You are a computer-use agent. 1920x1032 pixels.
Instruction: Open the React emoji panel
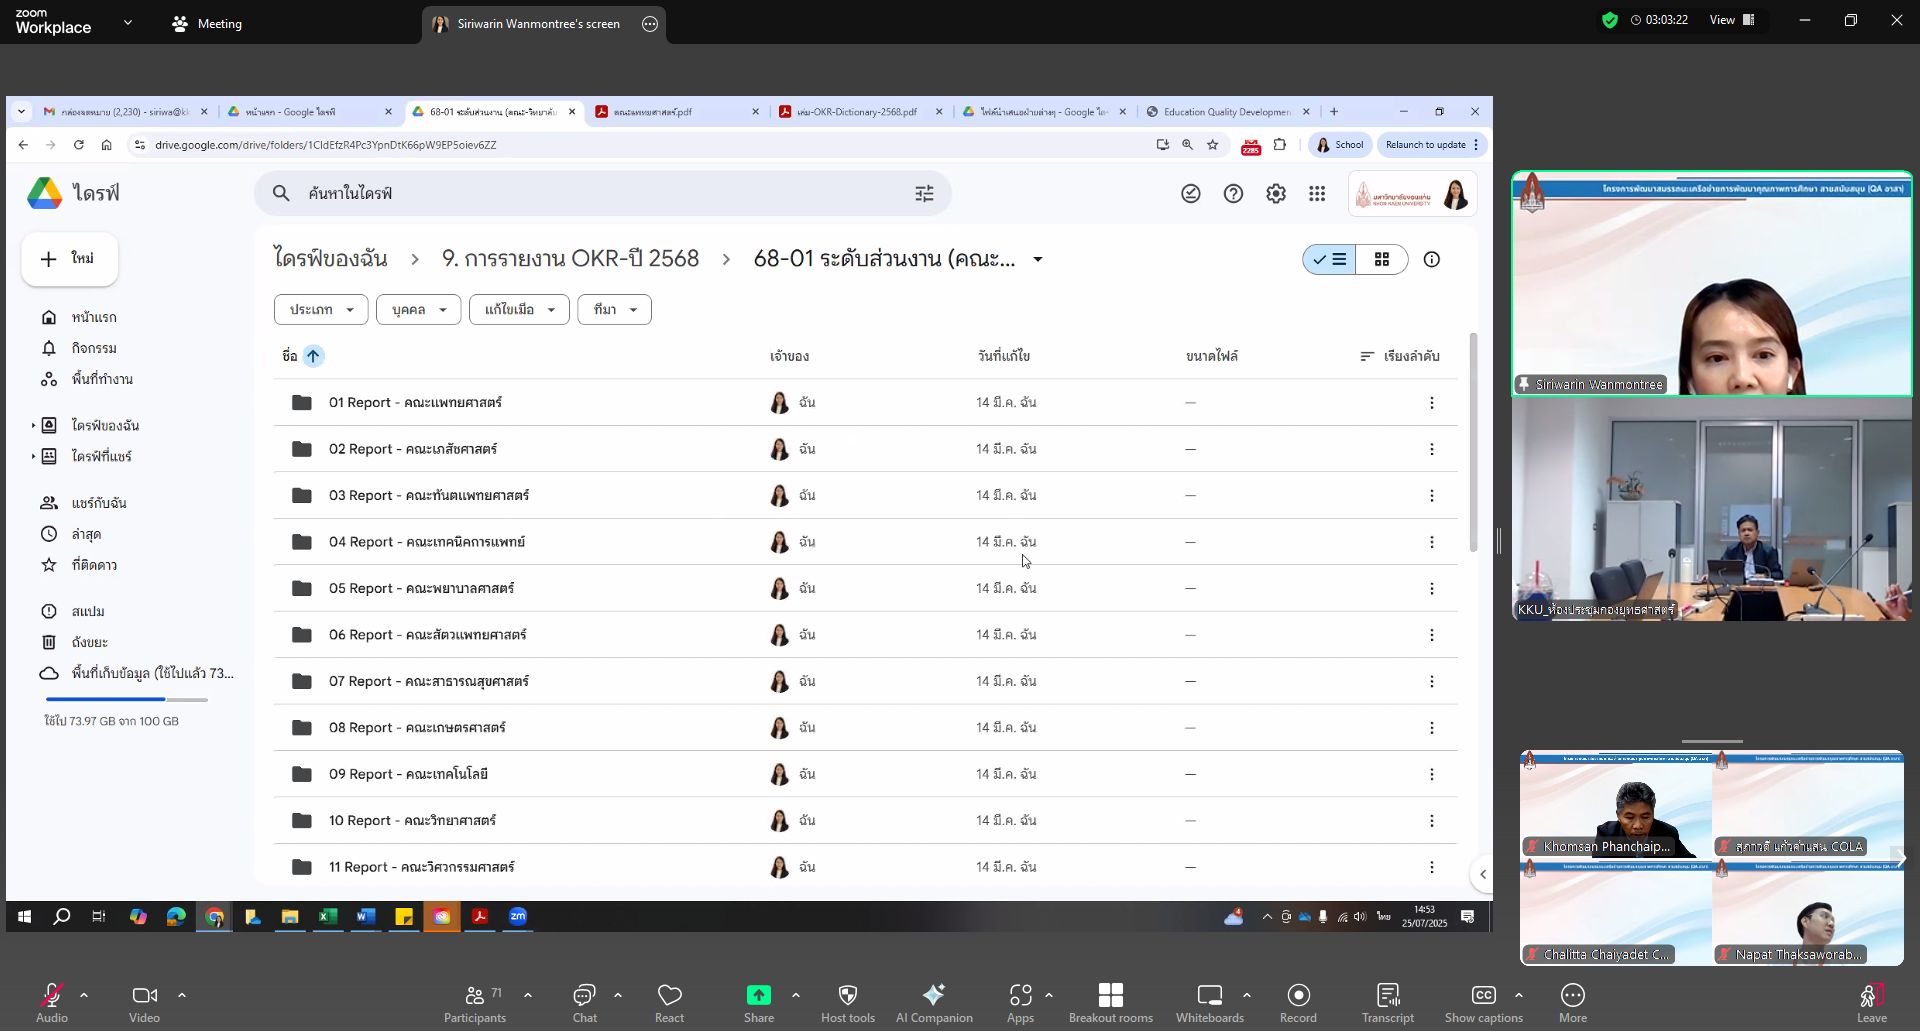[x=669, y=1003]
